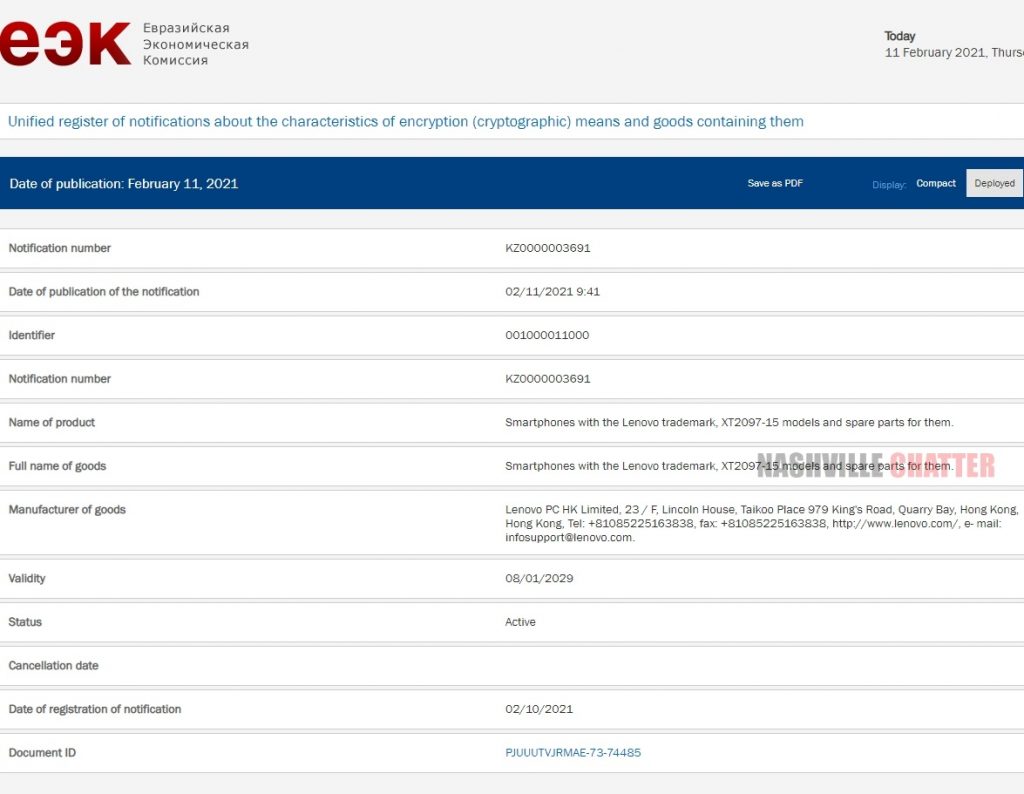
Task: Click Save as PDF
Action: (775, 183)
